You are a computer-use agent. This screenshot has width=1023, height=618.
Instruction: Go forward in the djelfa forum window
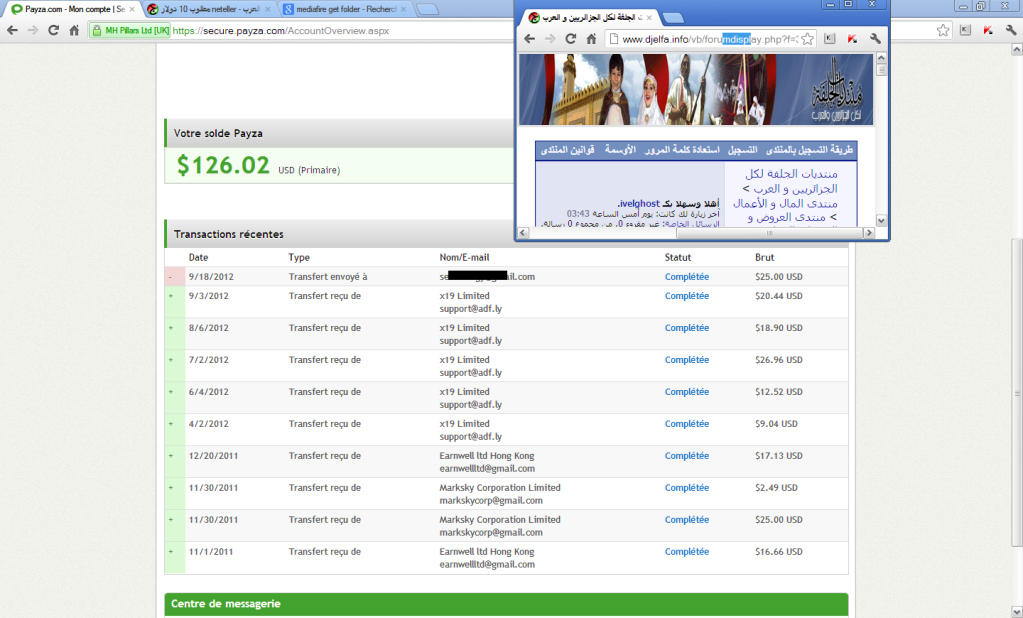(550, 39)
